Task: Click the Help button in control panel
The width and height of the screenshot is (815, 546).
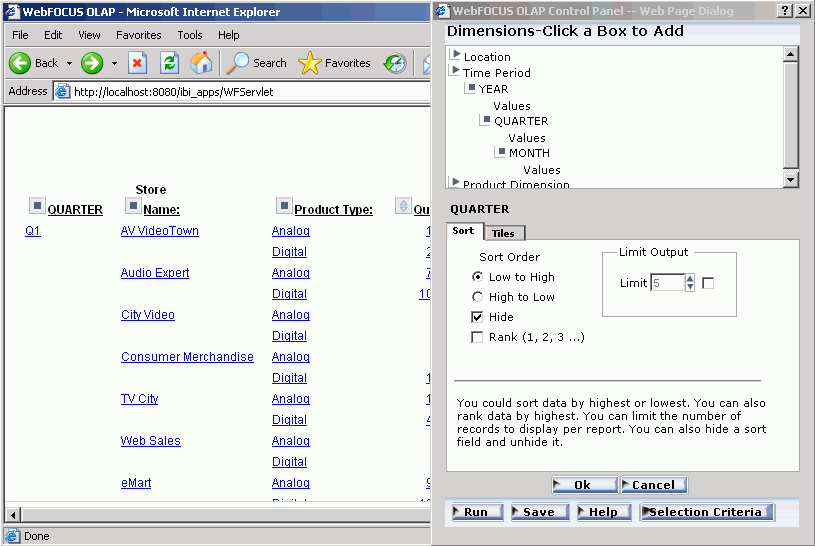Action: [604, 512]
